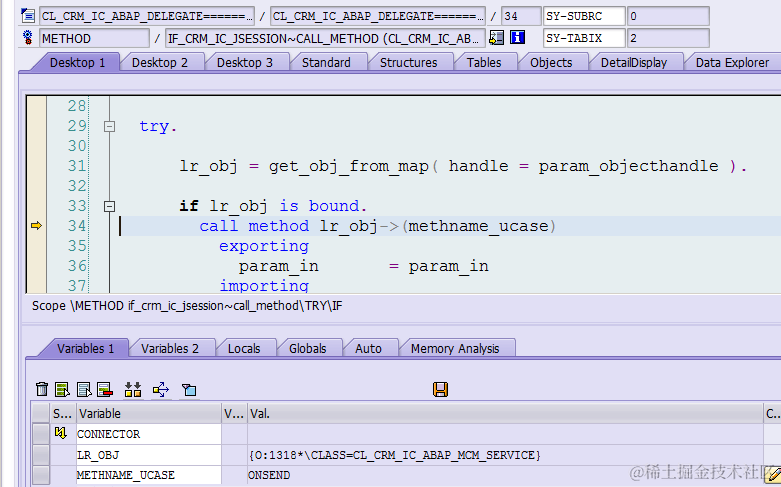Click the V... column header
The width and height of the screenshot is (781, 487).
(x=234, y=413)
